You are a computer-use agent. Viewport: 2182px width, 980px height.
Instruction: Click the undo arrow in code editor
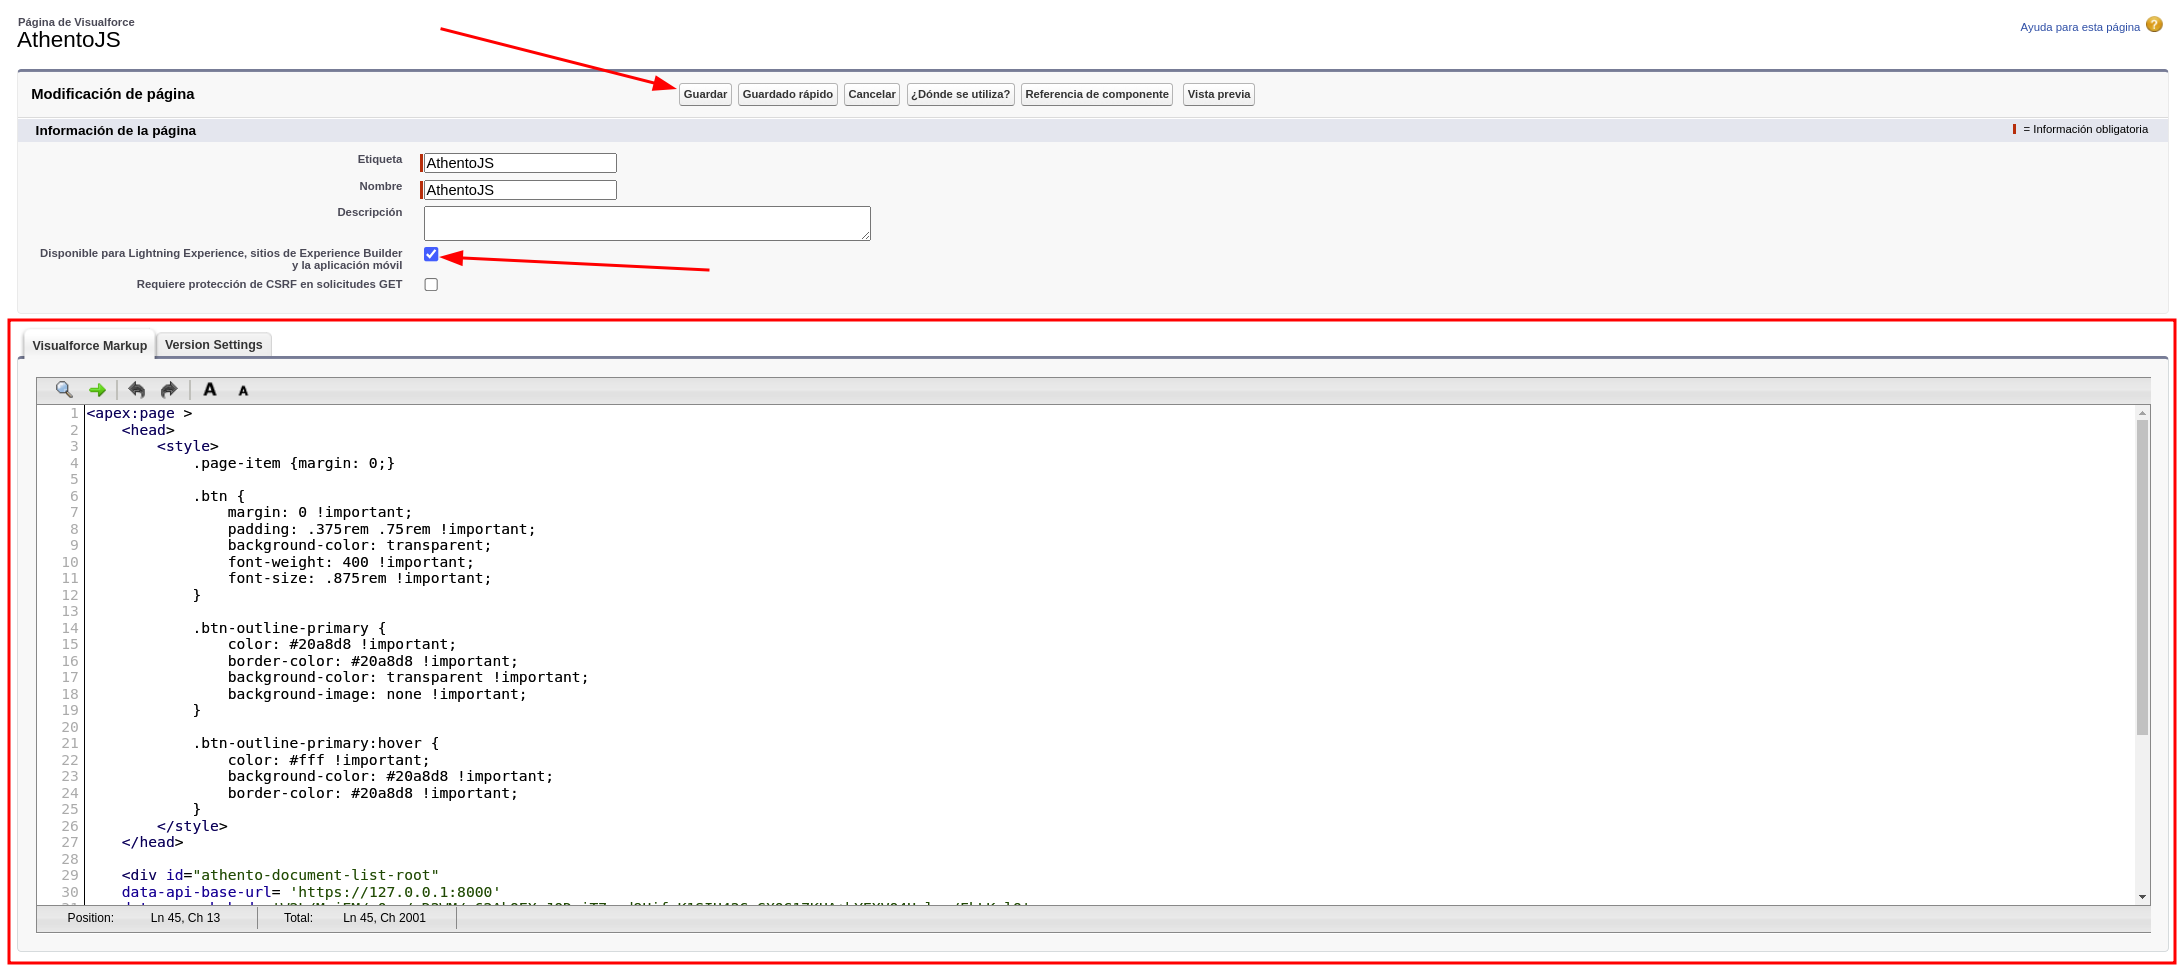[x=137, y=390]
